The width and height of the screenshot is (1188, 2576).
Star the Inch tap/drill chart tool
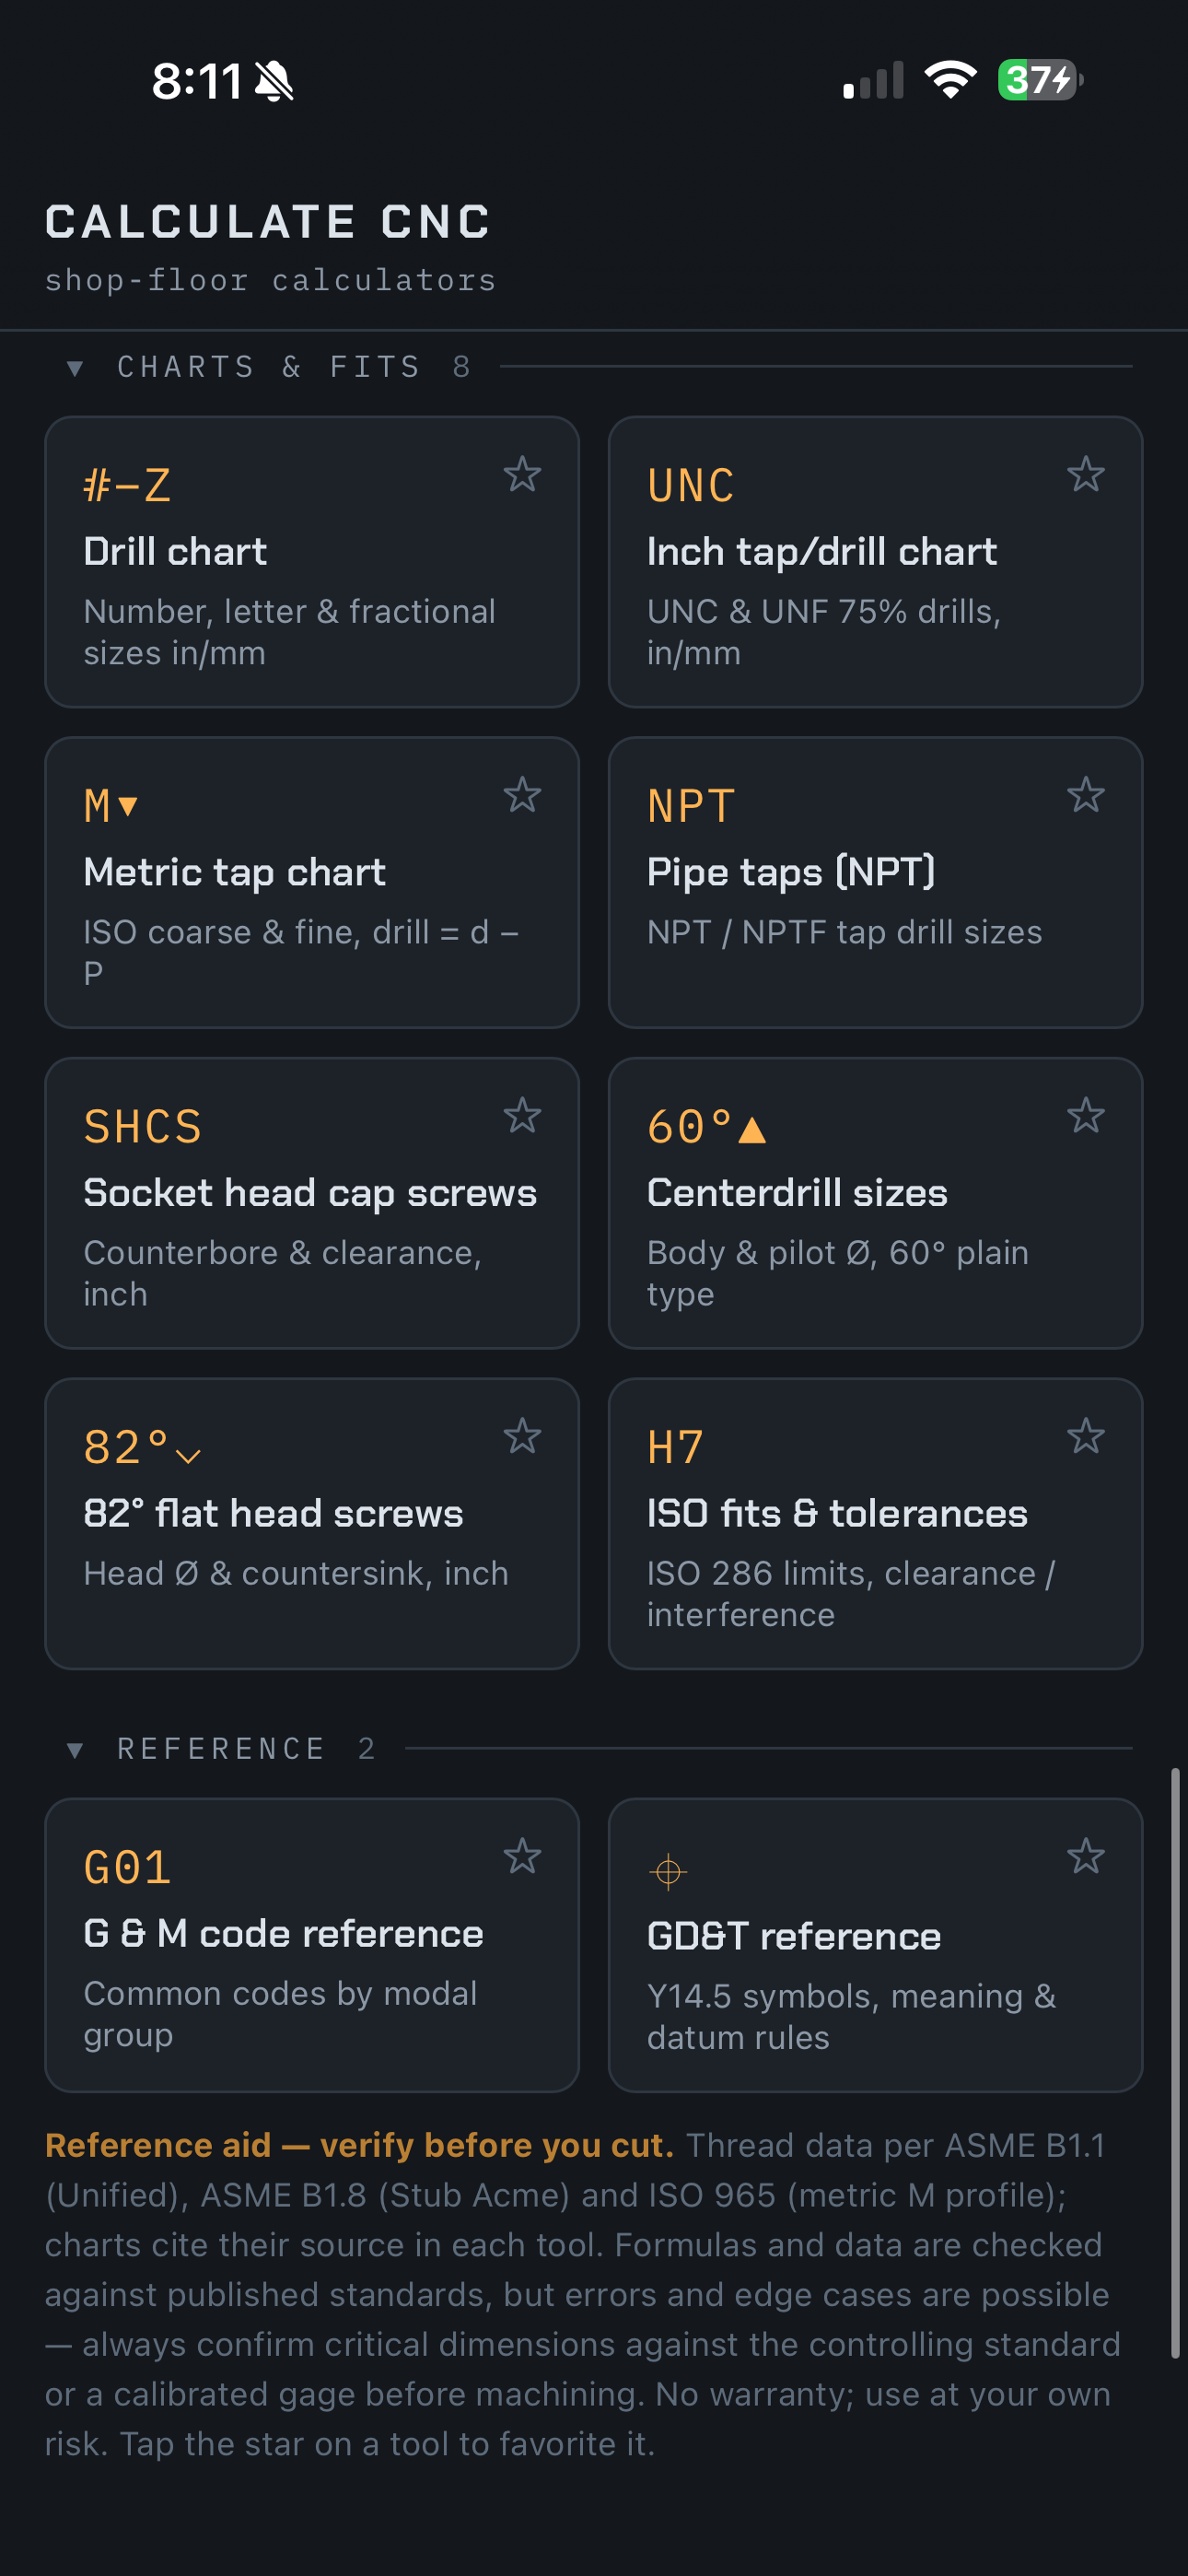click(1085, 474)
